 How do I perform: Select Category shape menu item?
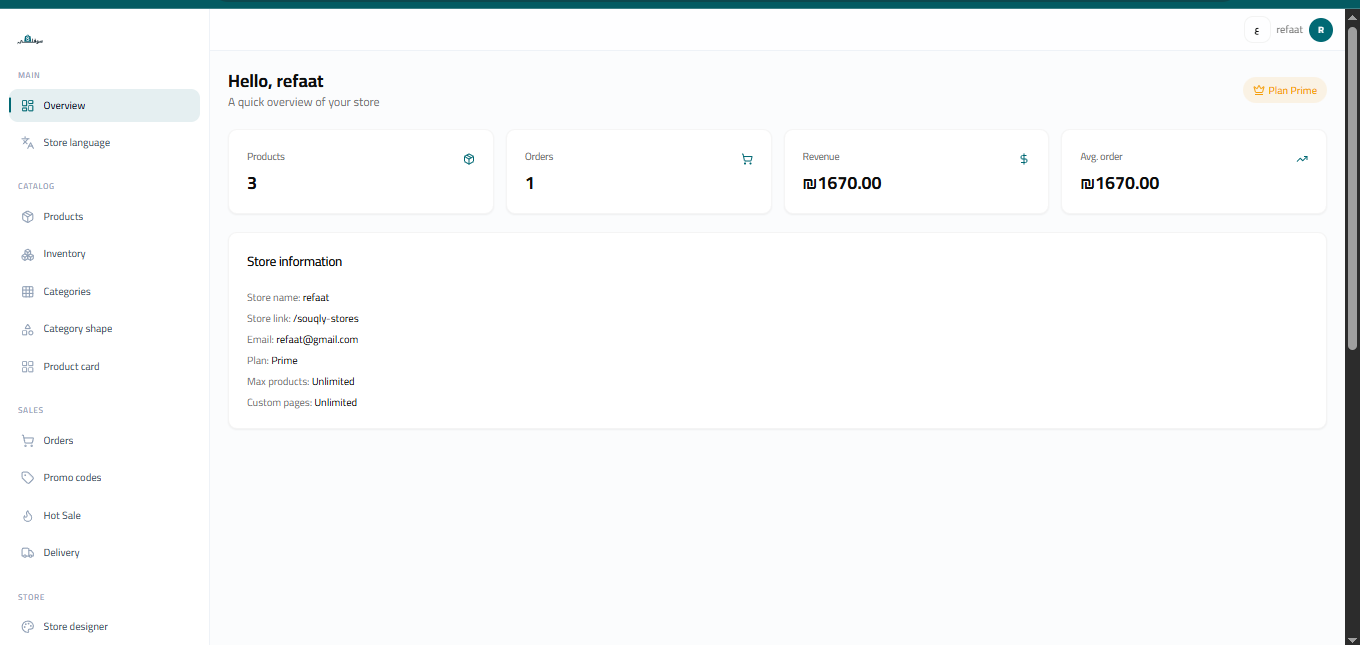pyautogui.click(x=105, y=329)
